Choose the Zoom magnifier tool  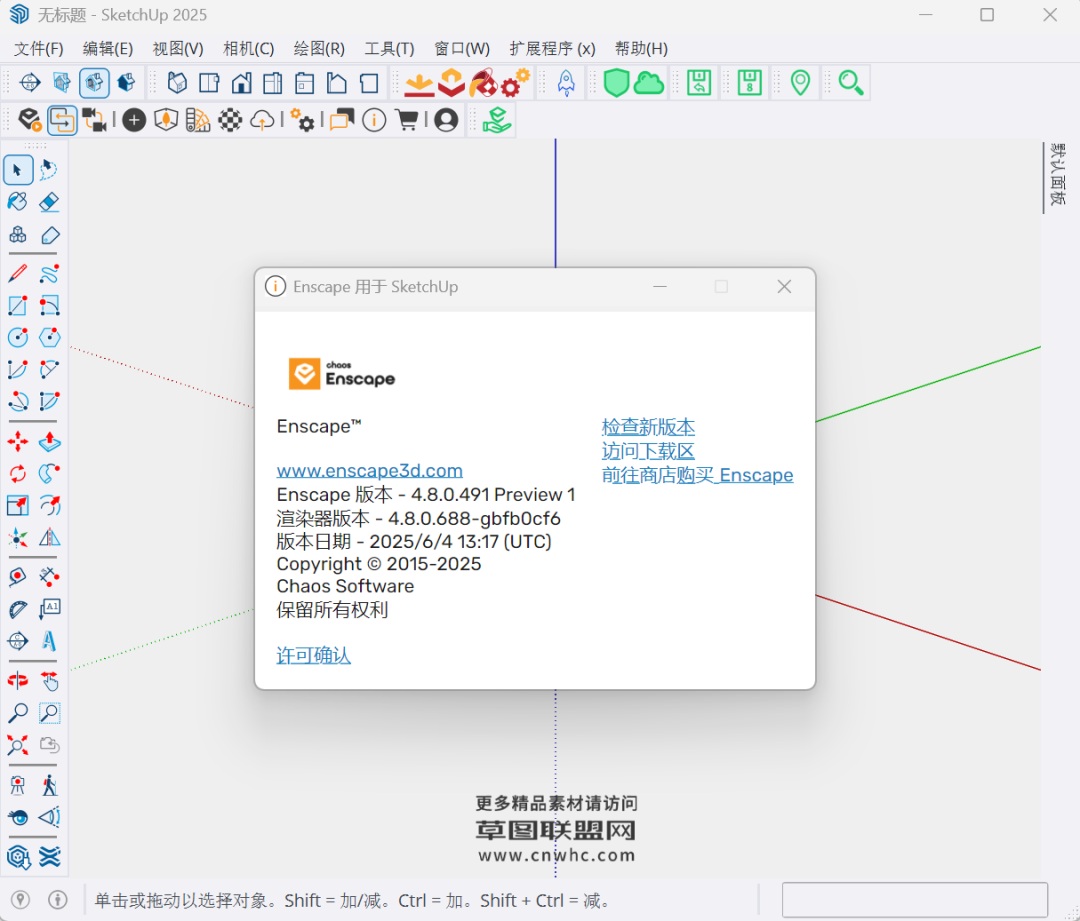point(18,713)
